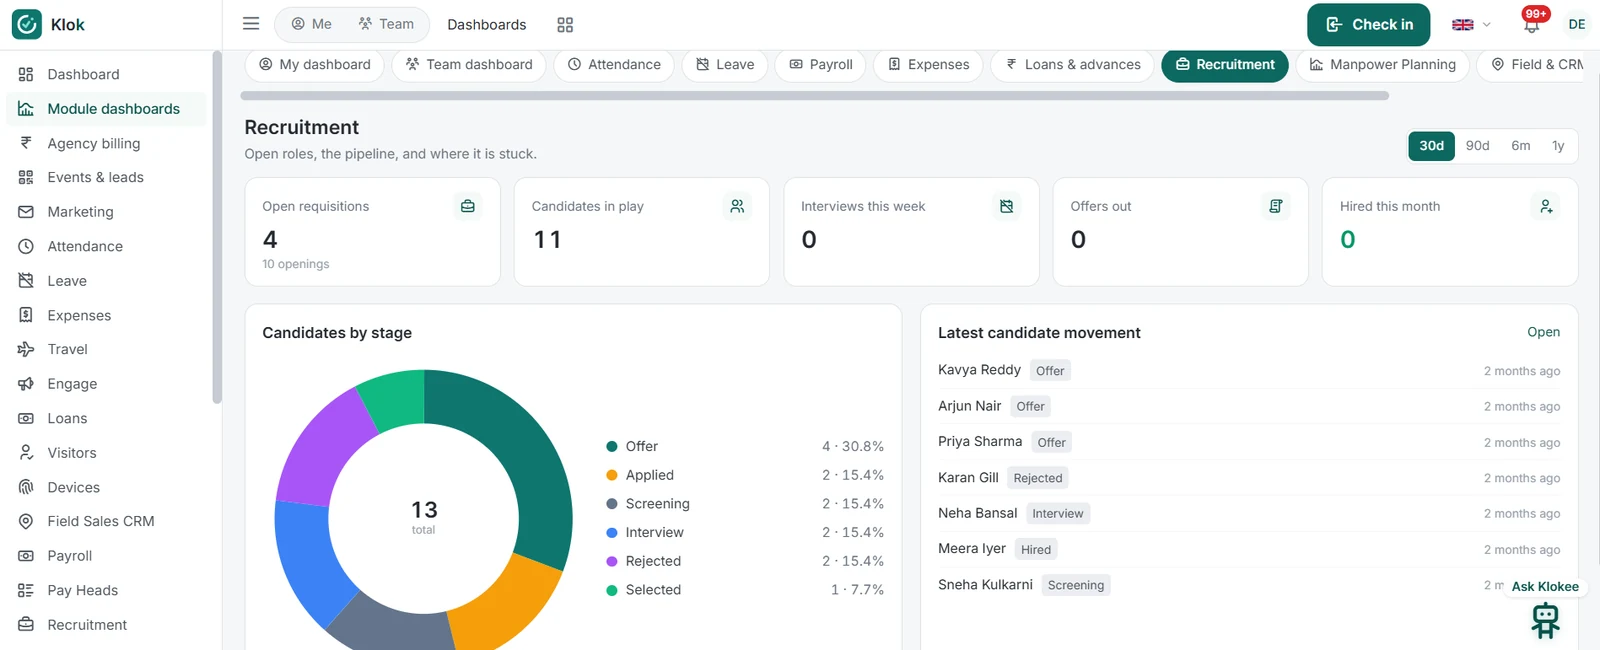This screenshot has height=650, width=1600.
Task: Click the location pin icon next to Field Sales CRM
Action: pyautogui.click(x=26, y=521)
